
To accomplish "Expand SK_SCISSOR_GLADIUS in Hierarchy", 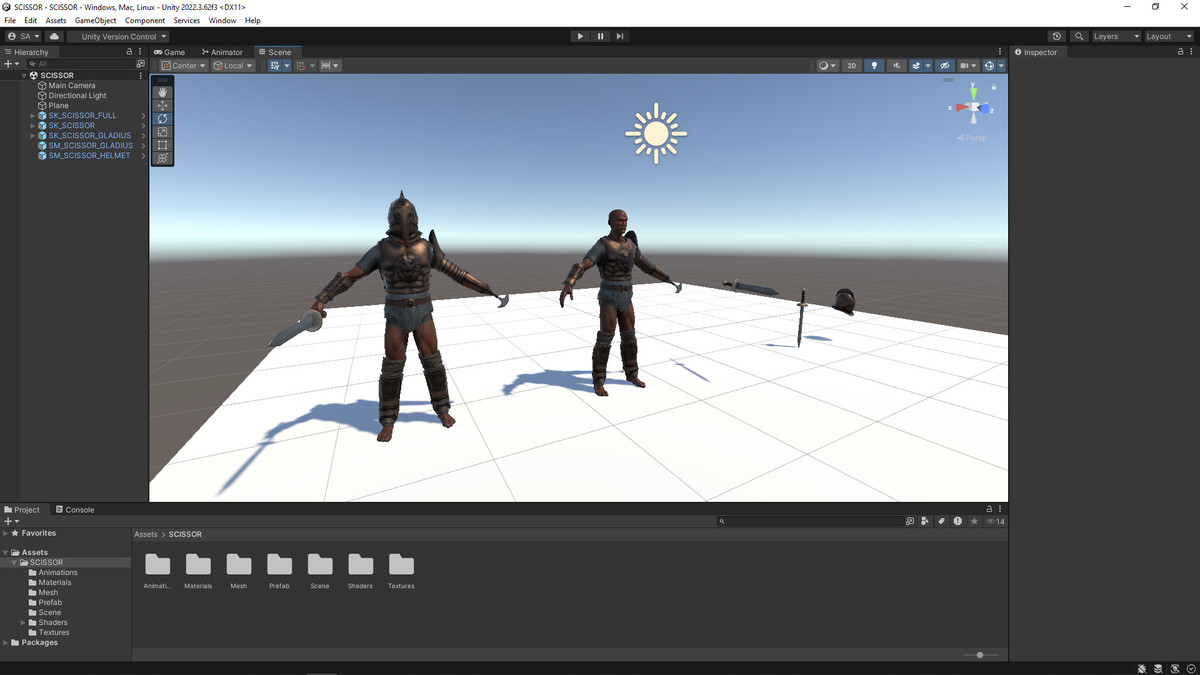I will pos(33,136).
